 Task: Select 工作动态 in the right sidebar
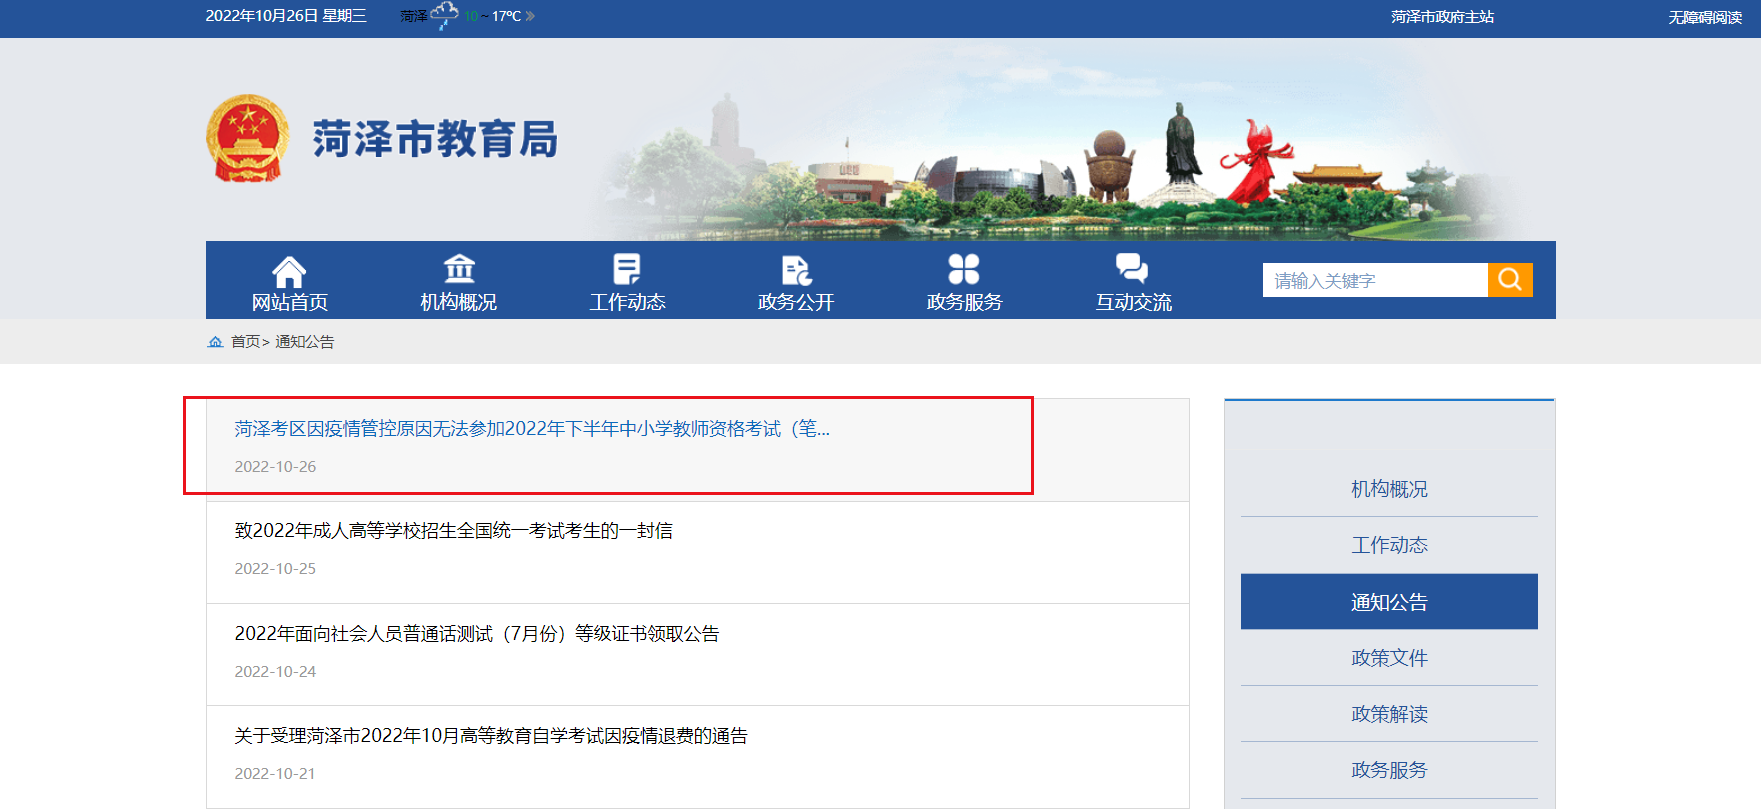coord(1389,545)
